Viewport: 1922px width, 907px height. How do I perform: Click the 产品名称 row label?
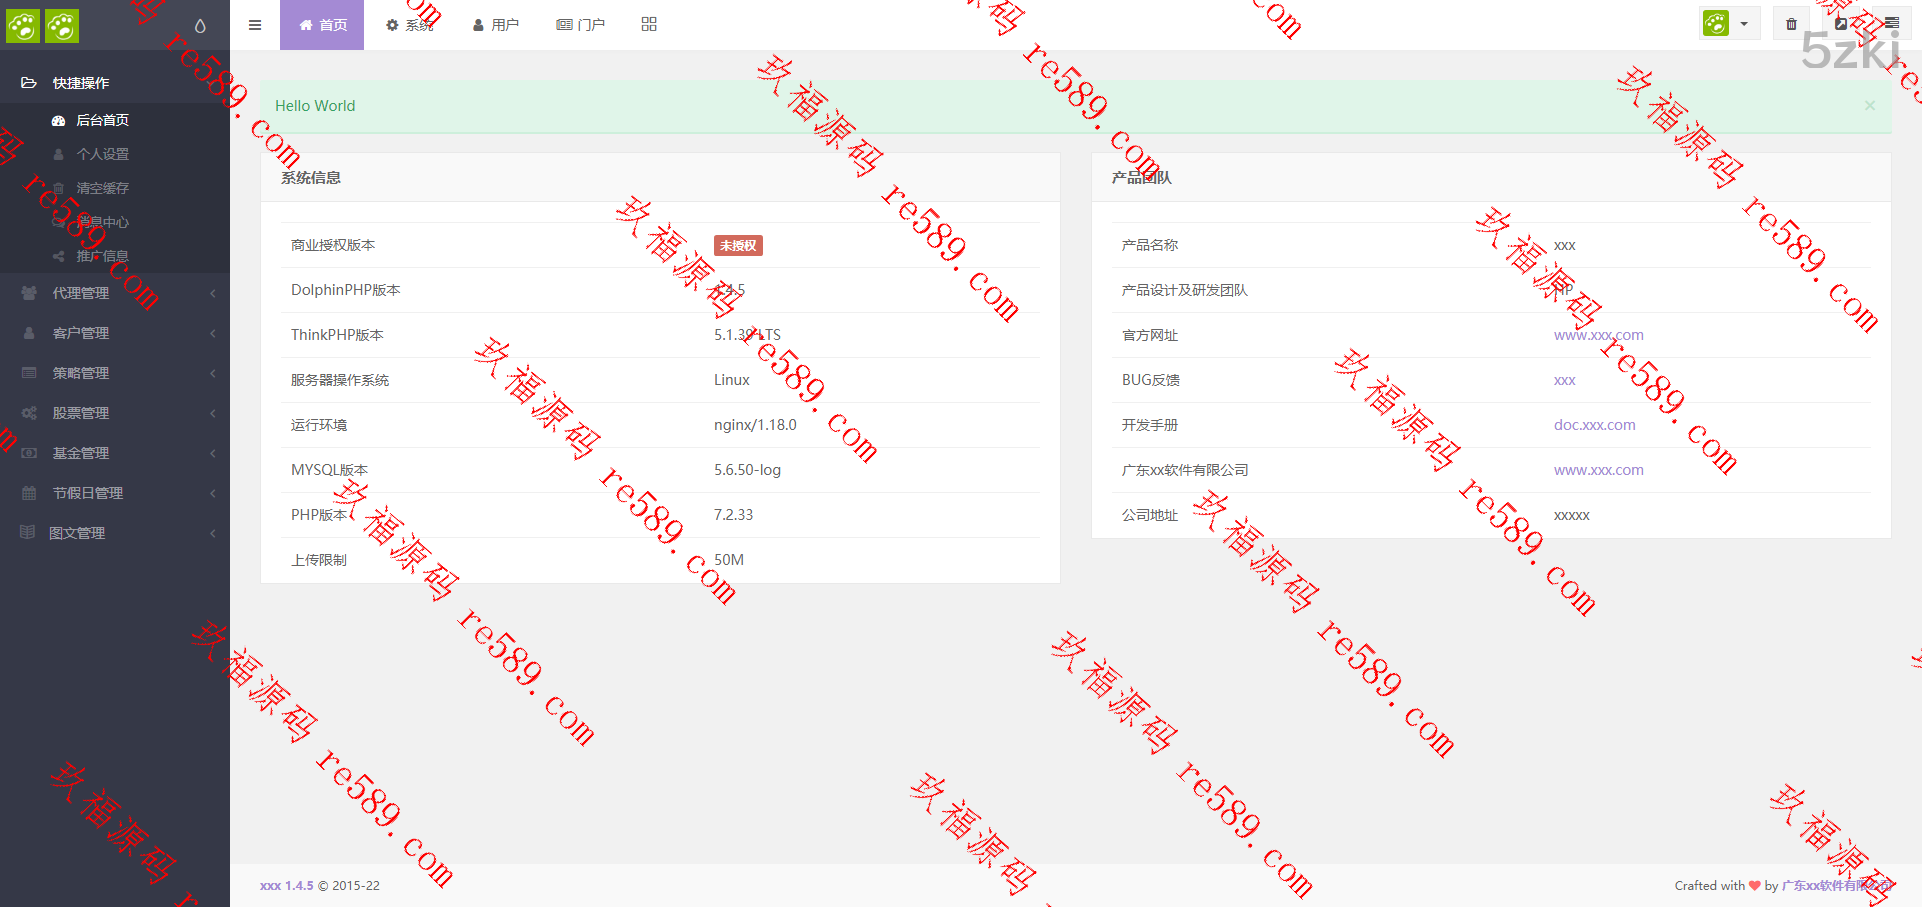point(1150,245)
